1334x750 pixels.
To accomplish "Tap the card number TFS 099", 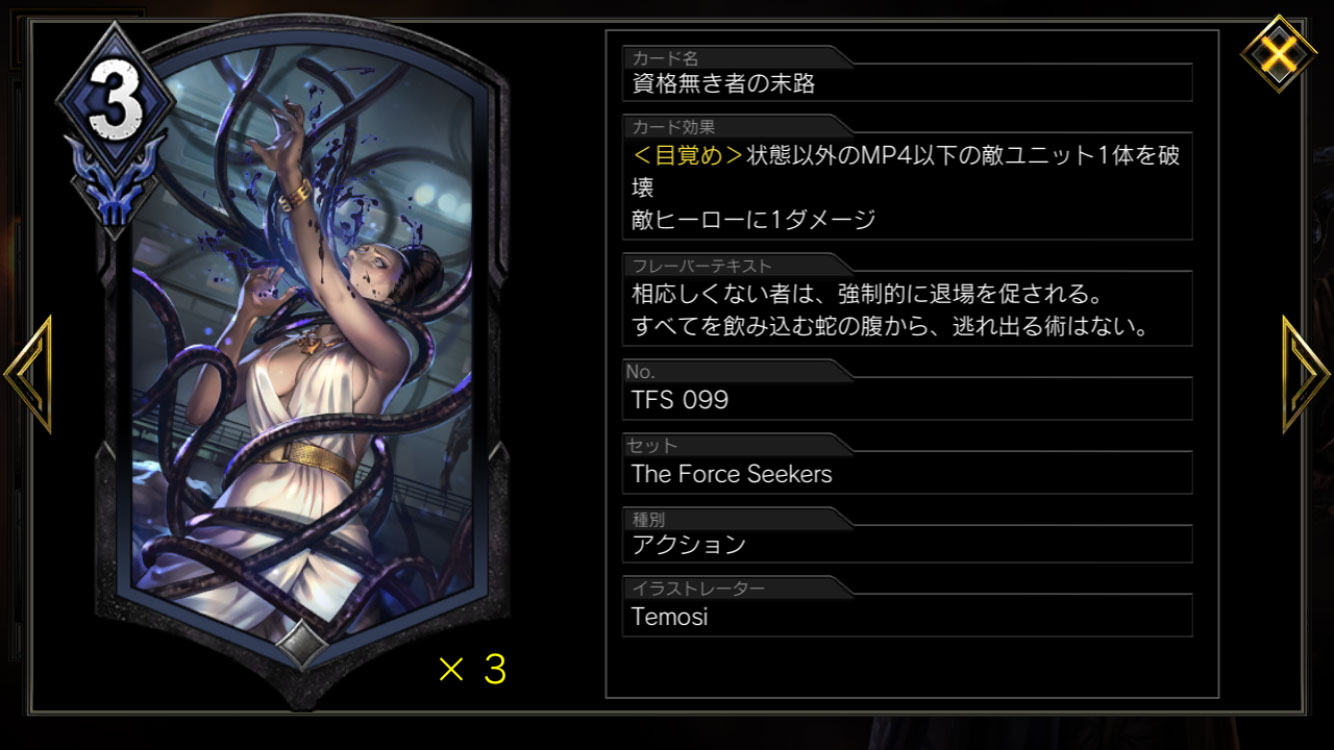I will (x=680, y=400).
